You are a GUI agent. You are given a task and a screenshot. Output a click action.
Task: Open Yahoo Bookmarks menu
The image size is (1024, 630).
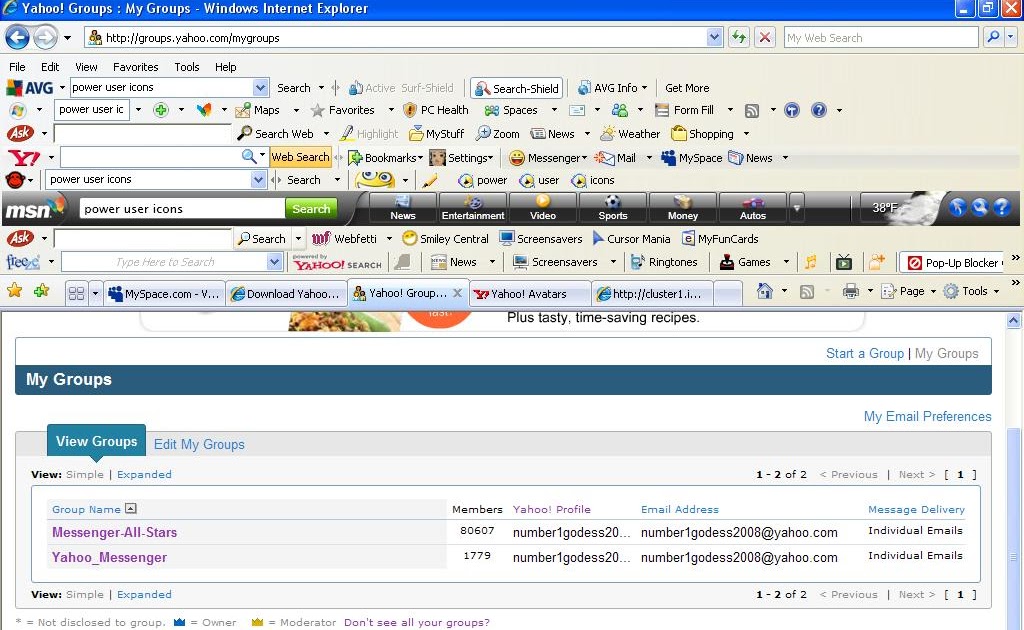tap(385, 157)
